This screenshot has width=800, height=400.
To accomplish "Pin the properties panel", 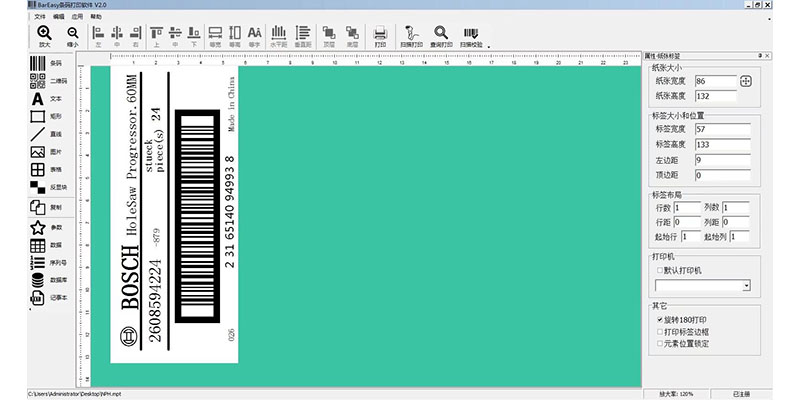I will (x=760, y=56).
